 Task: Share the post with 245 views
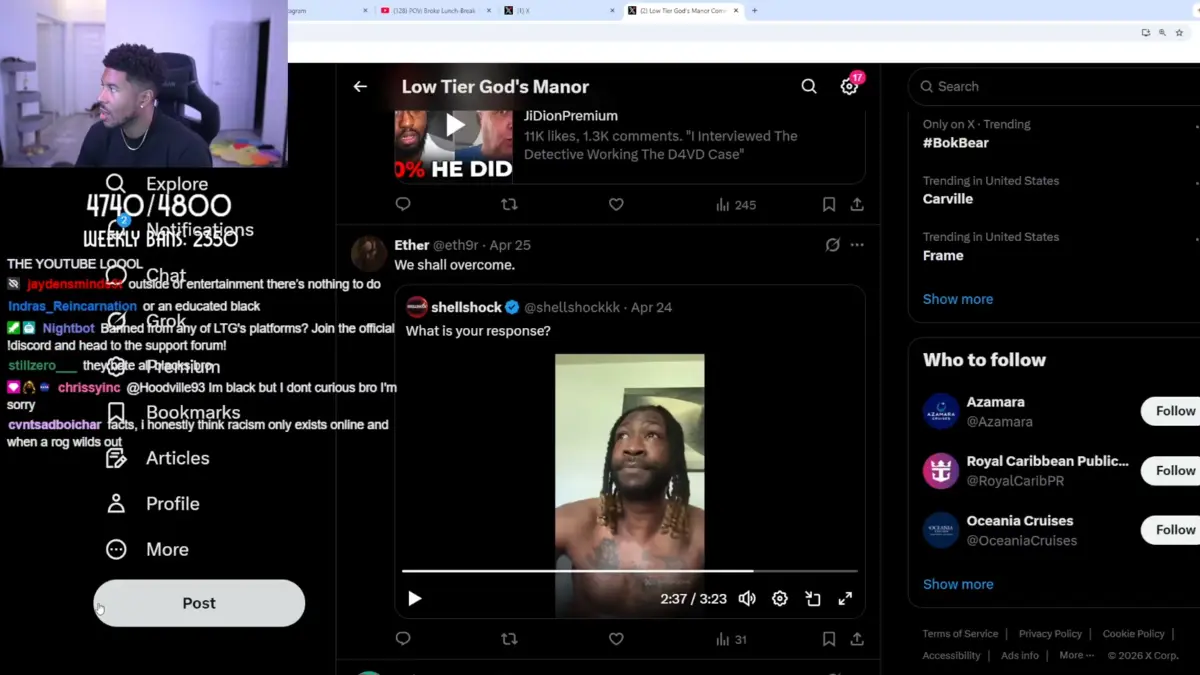coord(857,204)
